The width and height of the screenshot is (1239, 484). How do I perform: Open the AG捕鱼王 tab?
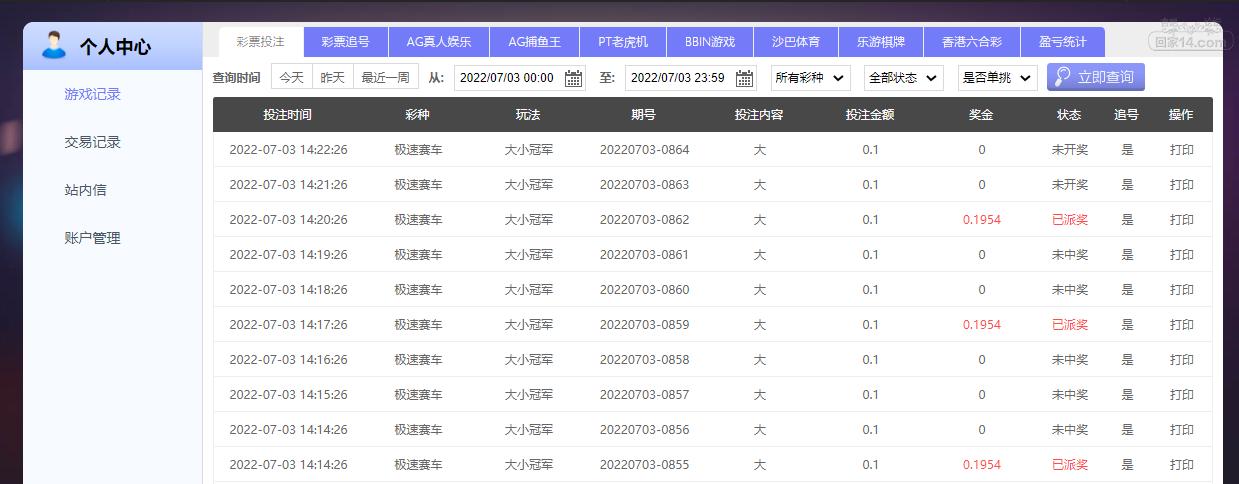point(535,42)
